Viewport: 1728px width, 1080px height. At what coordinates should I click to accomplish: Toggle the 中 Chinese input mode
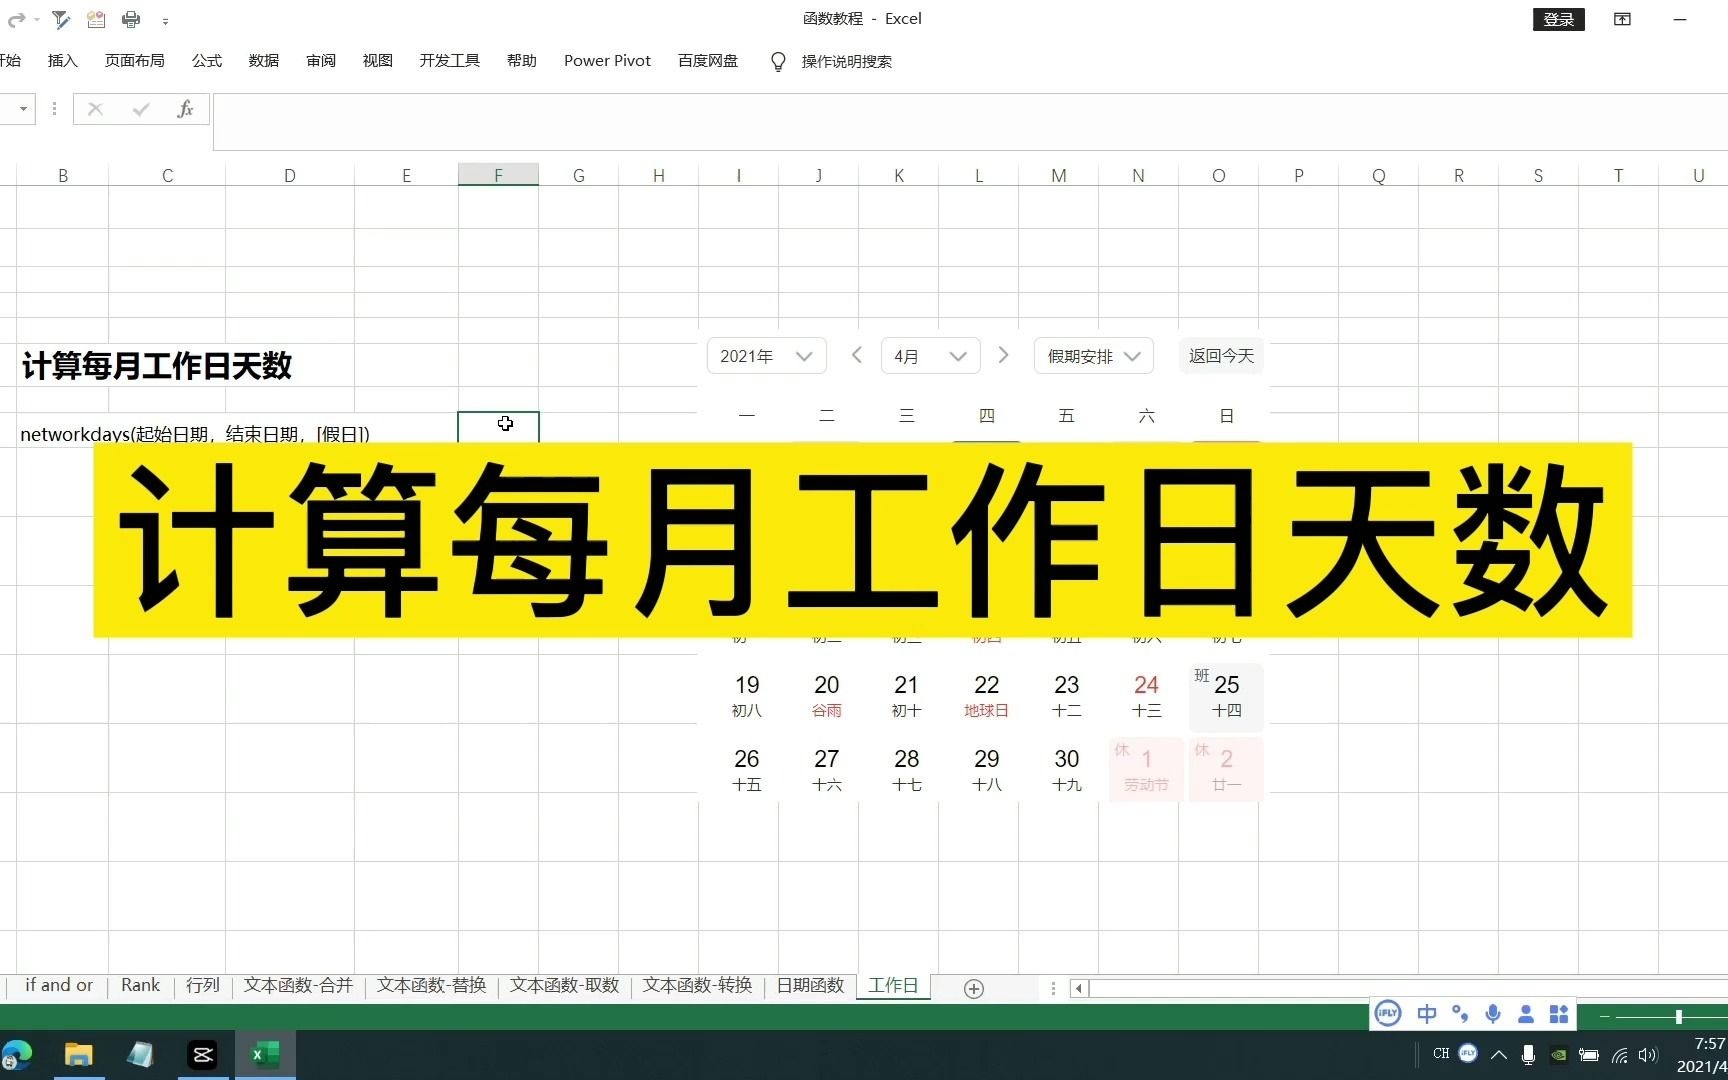point(1427,1014)
